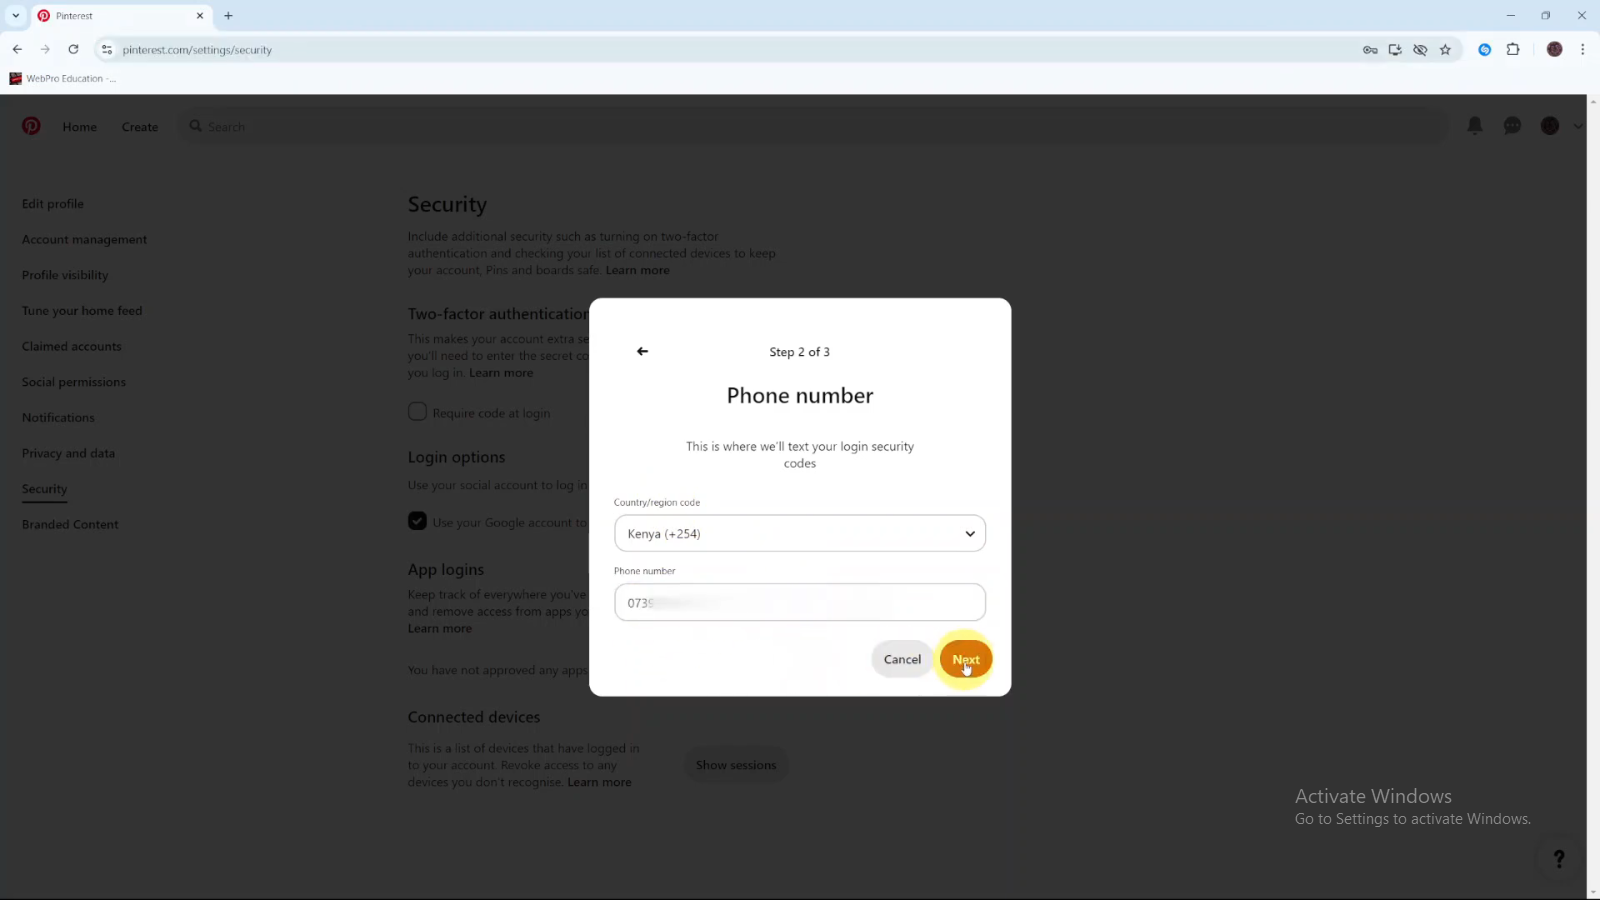Click the Show sessions button
Image resolution: width=1600 pixels, height=900 pixels.
[736, 765]
